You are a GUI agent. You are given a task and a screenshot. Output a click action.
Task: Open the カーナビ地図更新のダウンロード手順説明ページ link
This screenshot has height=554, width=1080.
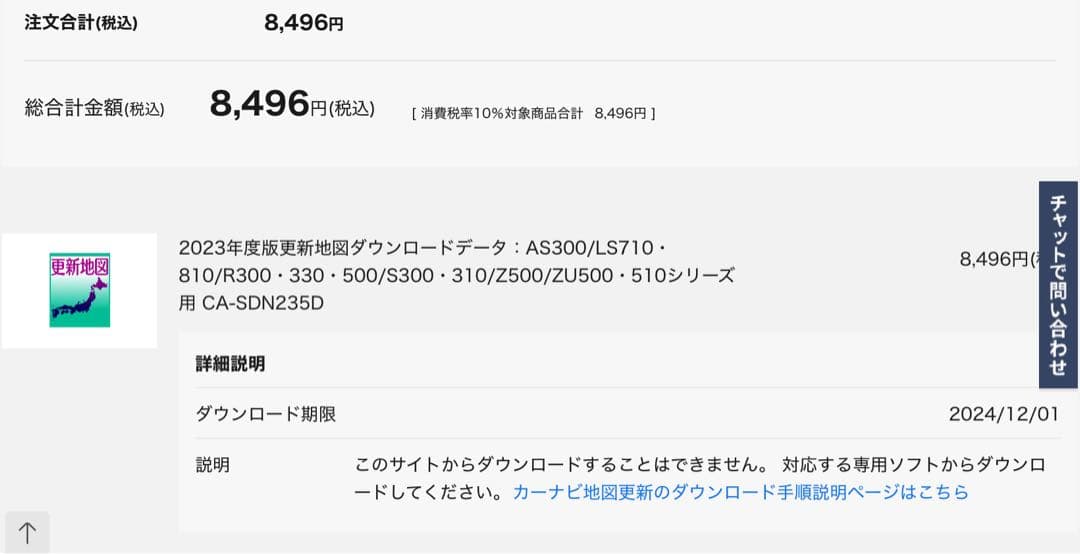pyautogui.click(x=740, y=492)
